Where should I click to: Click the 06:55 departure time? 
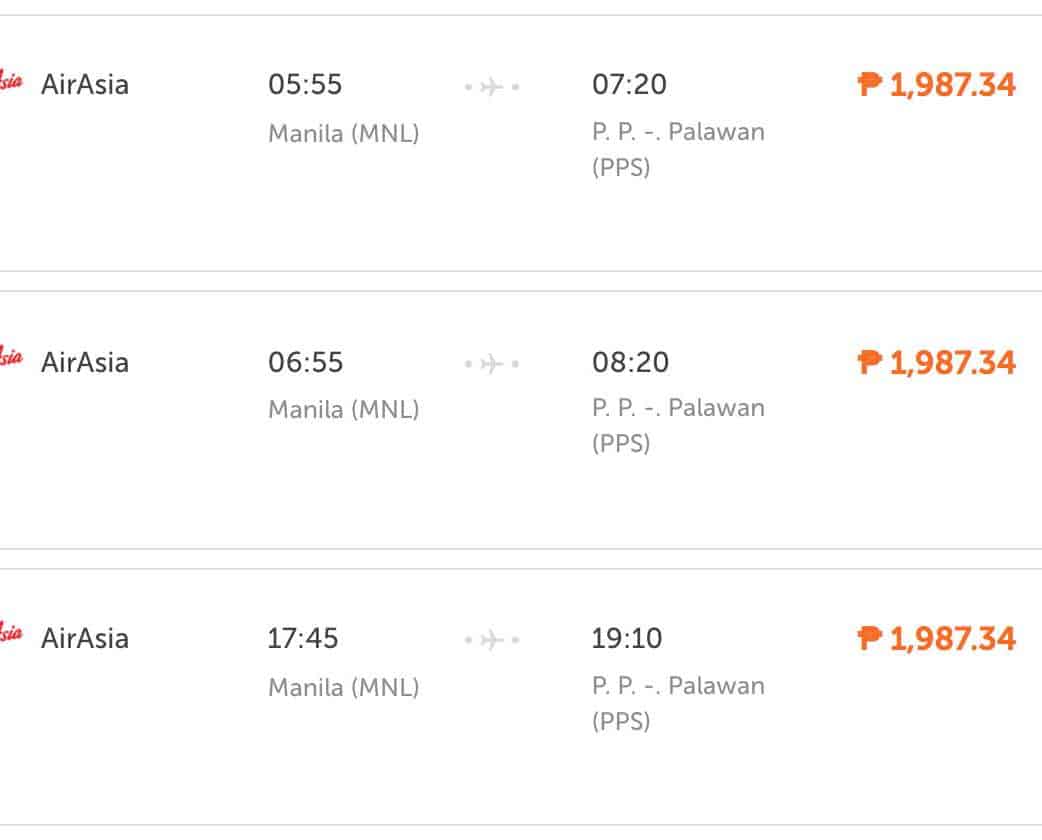point(305,362)
